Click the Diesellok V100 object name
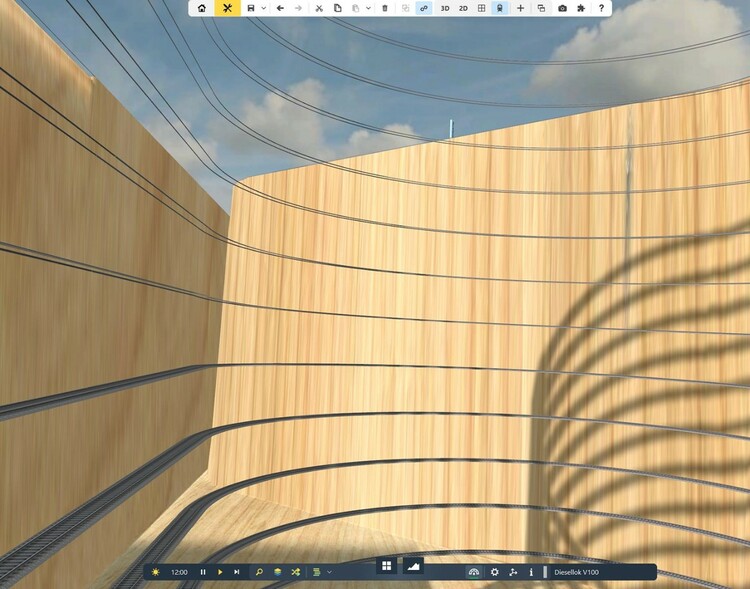The image size is (750, 589). tap(576, 572)
